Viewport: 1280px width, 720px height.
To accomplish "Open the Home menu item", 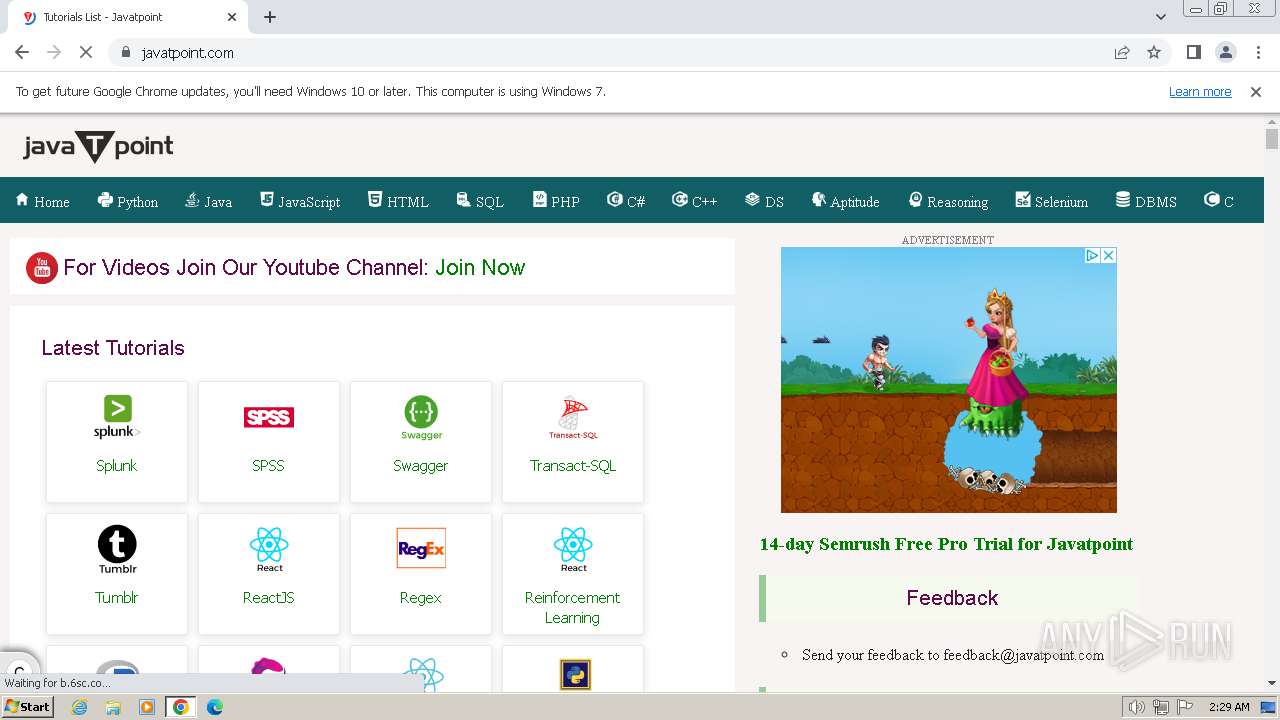I will (43, 201).
